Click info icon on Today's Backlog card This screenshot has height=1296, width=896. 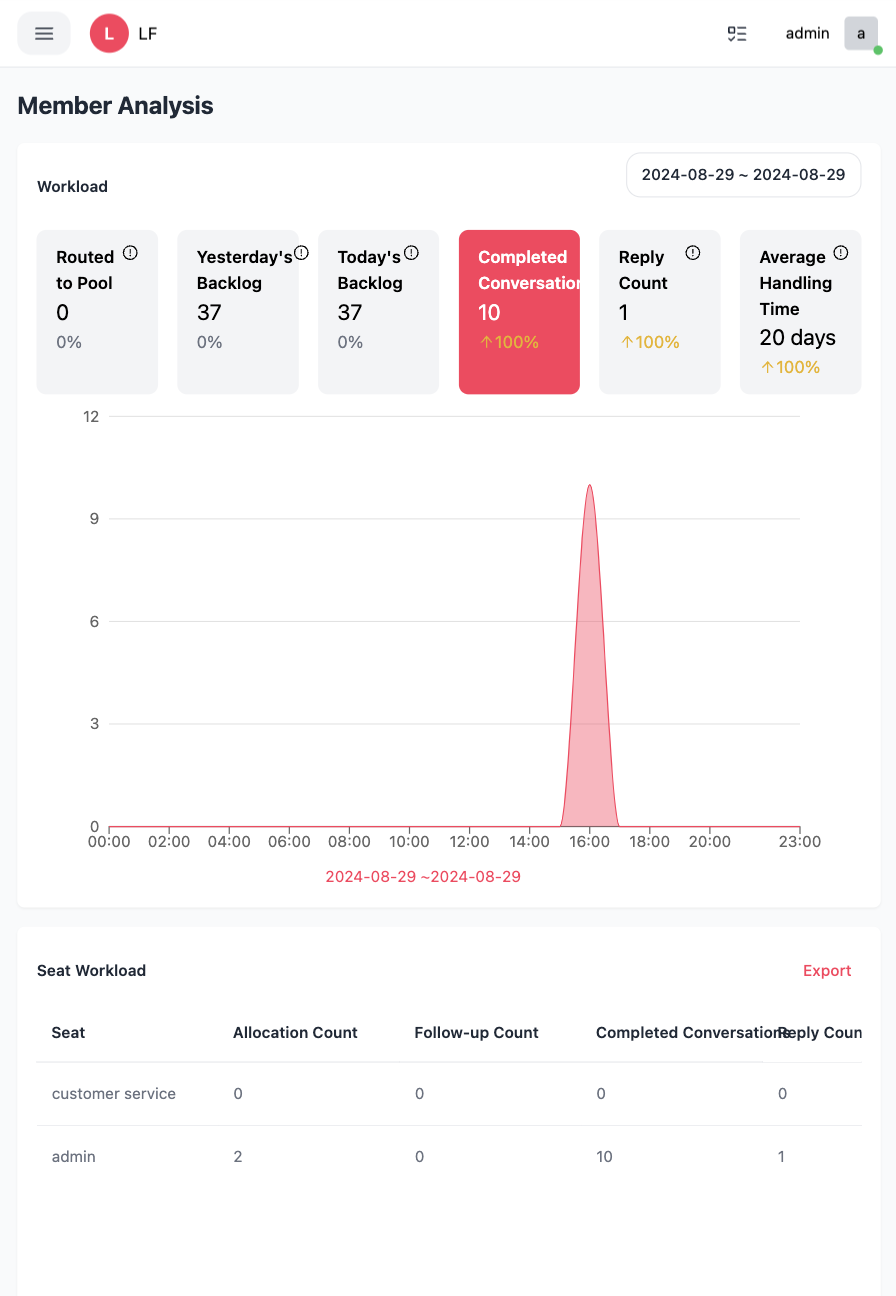point(411,253)
